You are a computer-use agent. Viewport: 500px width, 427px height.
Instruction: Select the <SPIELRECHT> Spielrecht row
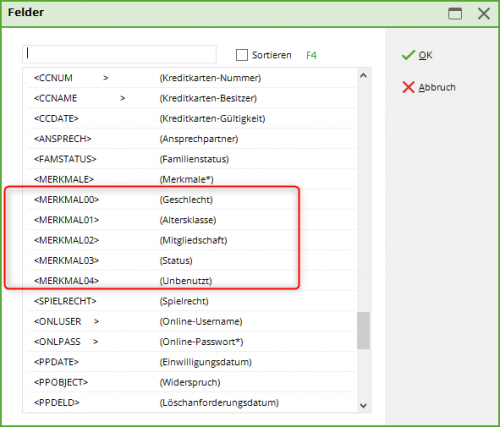click(x=192, y=301)
